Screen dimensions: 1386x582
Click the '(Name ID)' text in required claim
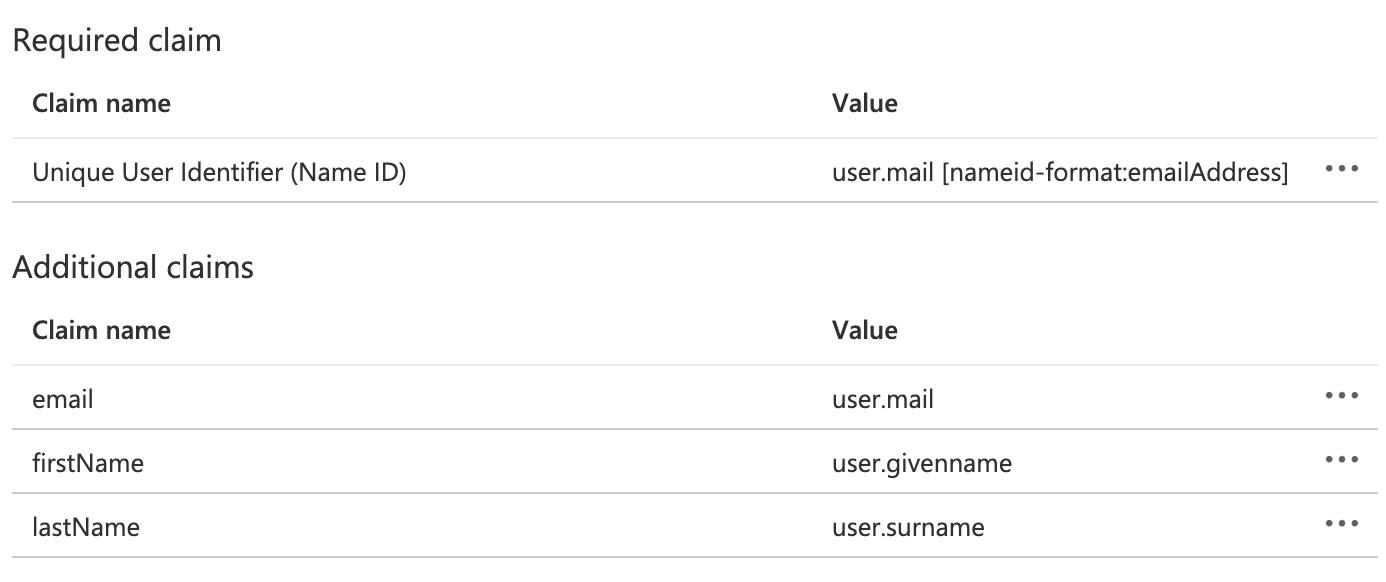click(x=348, y=173)
